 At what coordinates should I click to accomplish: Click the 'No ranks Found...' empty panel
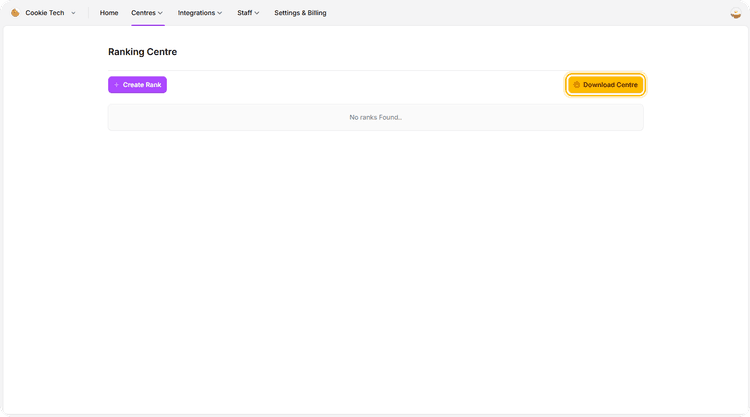tap(375, 117)
